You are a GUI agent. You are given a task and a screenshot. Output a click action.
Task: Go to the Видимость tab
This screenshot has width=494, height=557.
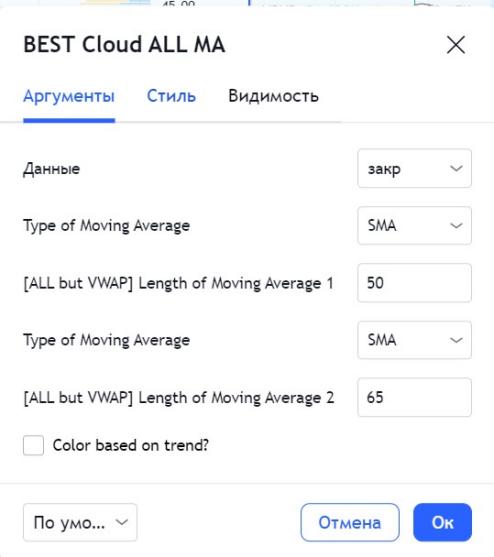coord(273,96)
